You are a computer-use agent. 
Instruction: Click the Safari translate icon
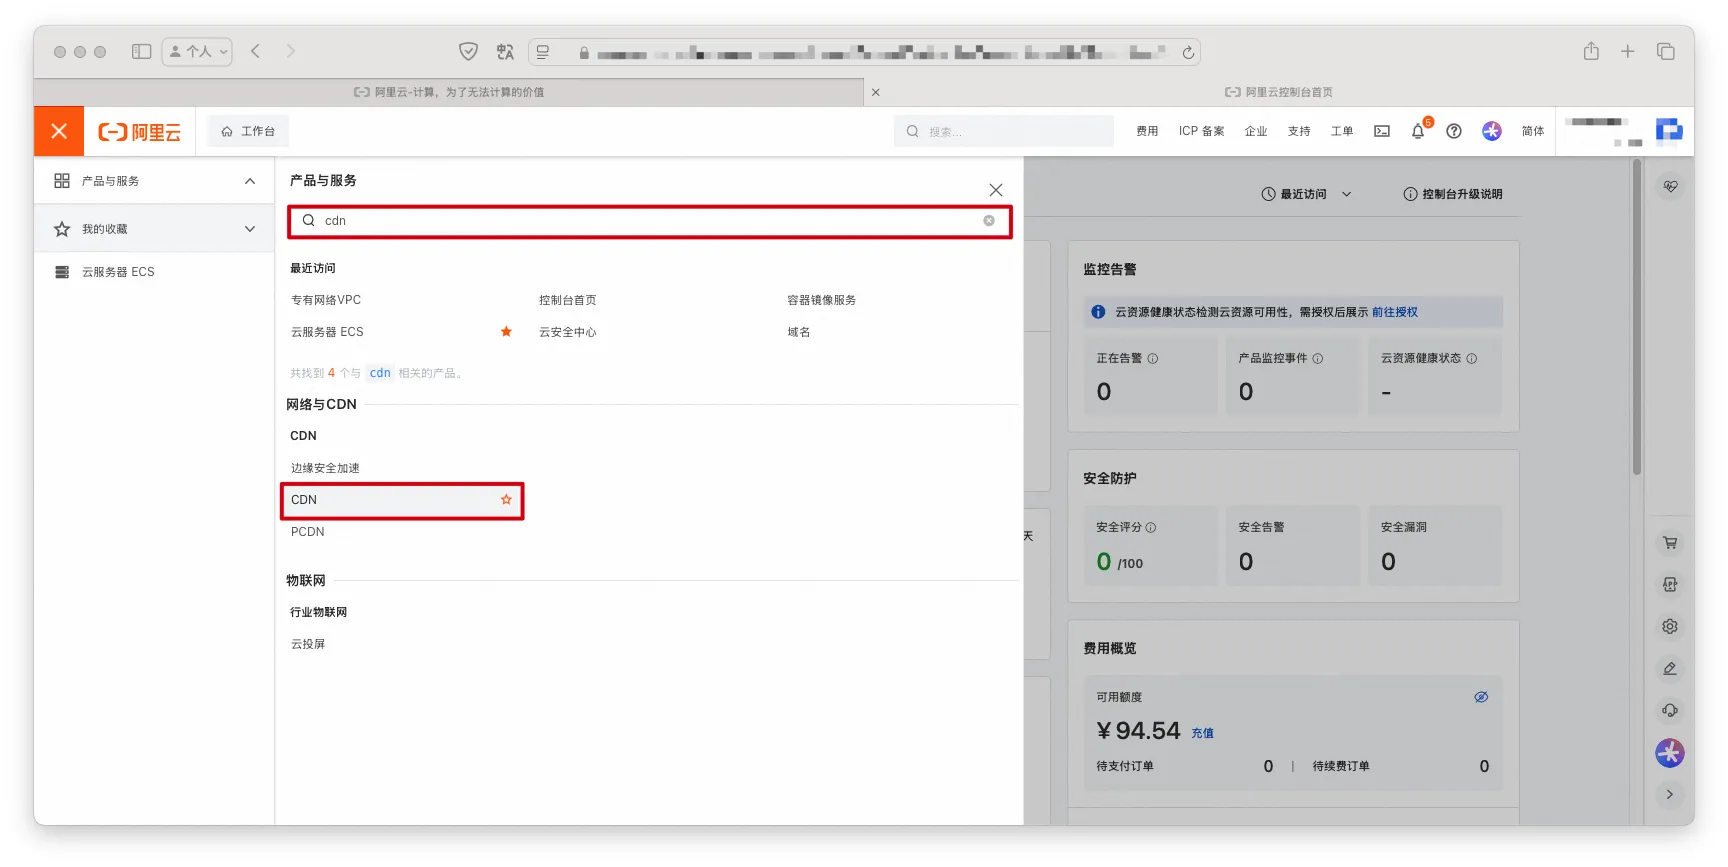point(505,52)
